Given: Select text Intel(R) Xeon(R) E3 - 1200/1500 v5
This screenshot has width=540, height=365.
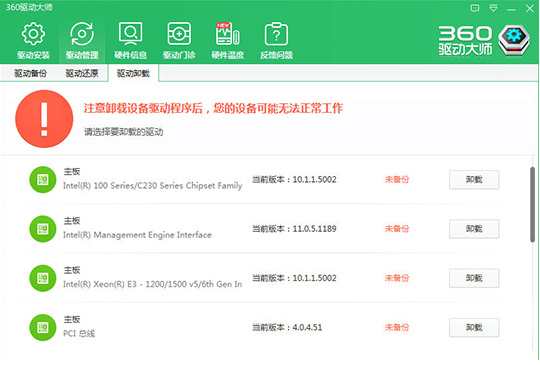Looking at the screenshot, I should click(x=153, y=284).
